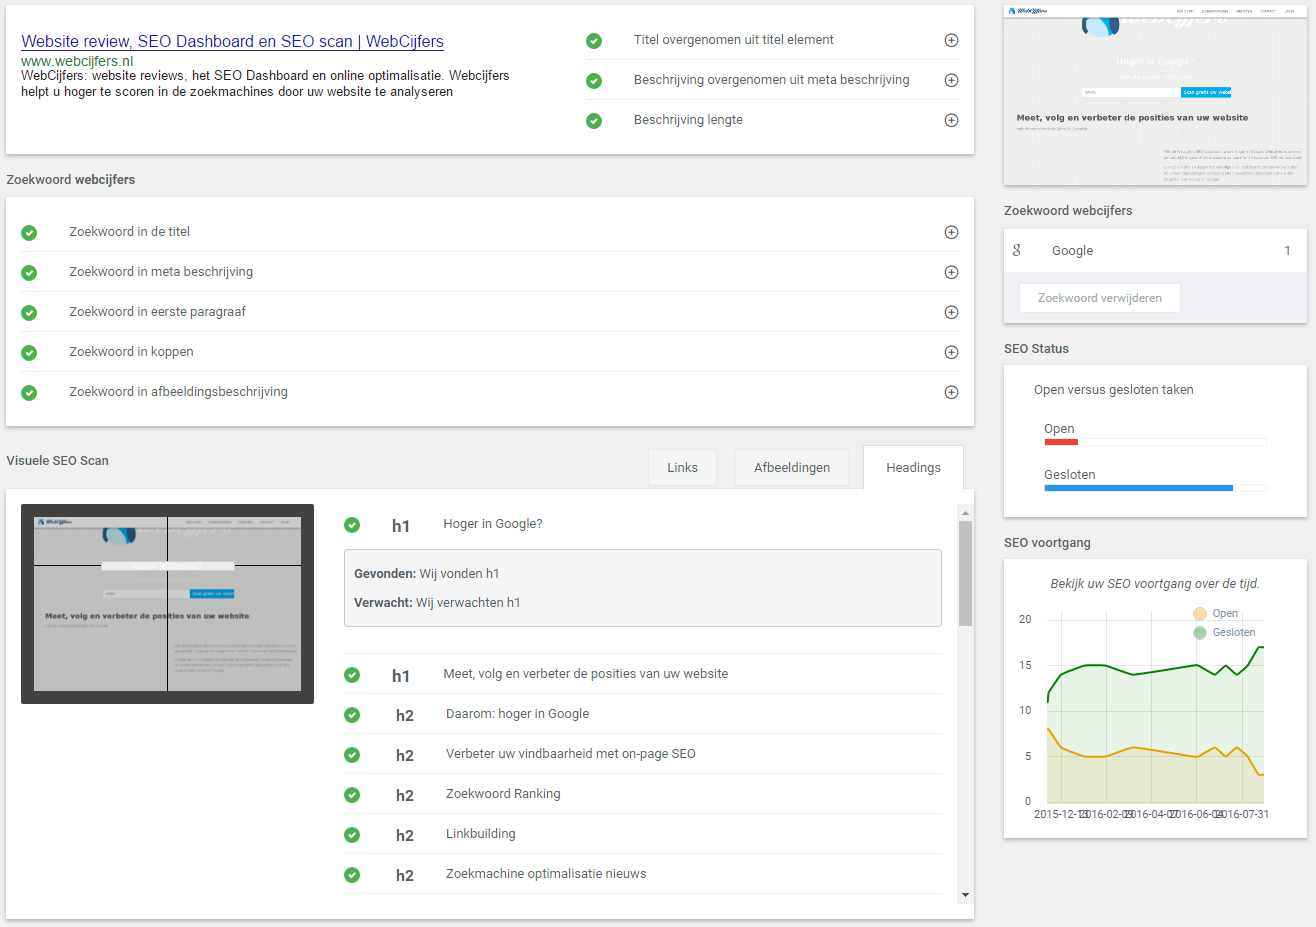This screenshot has width=1316, height=927.
Task: Click the Google ranking number 1
Action: coord(1287,250)
